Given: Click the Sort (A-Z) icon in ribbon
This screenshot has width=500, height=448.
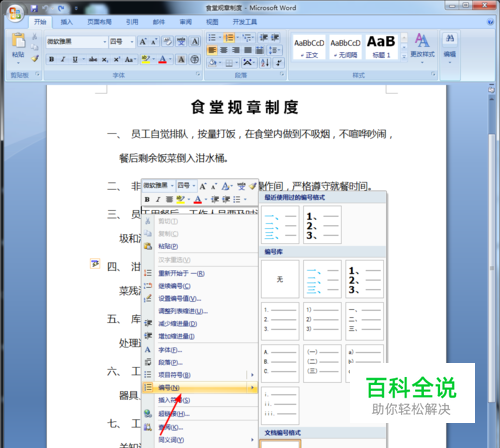Looking at the screenshot, I should (x=265, y=62).
